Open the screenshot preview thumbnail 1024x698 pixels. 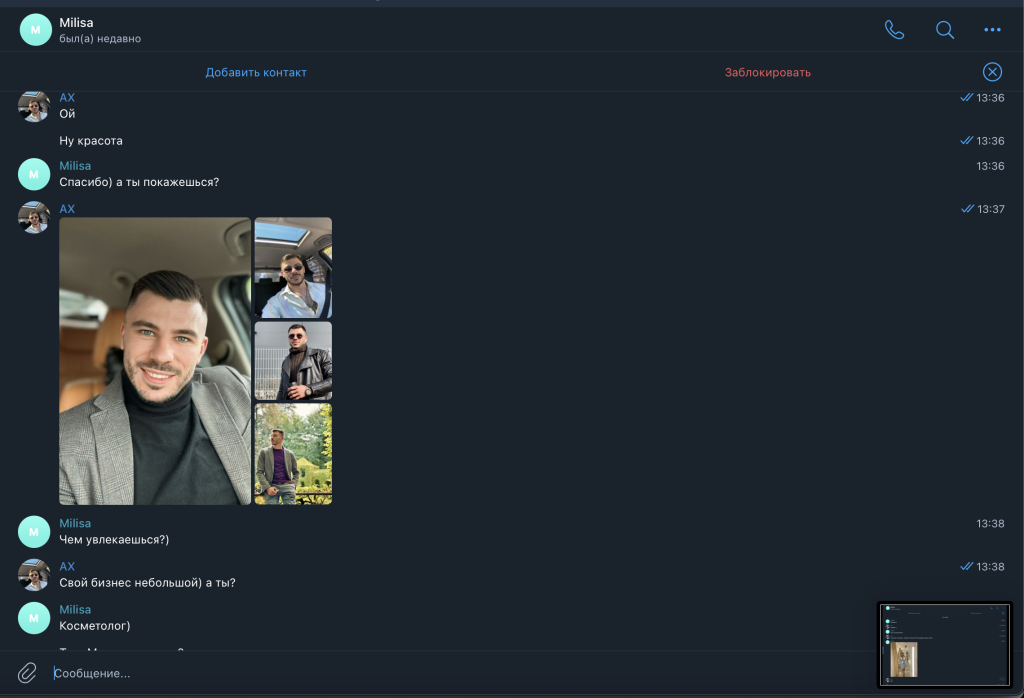[944, 645]
